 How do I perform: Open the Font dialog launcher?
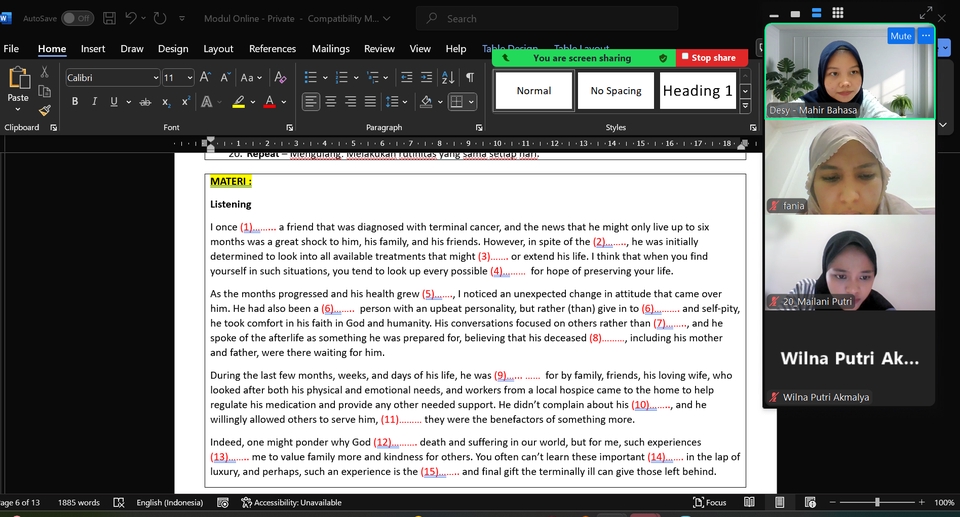(x=290, y=127)
